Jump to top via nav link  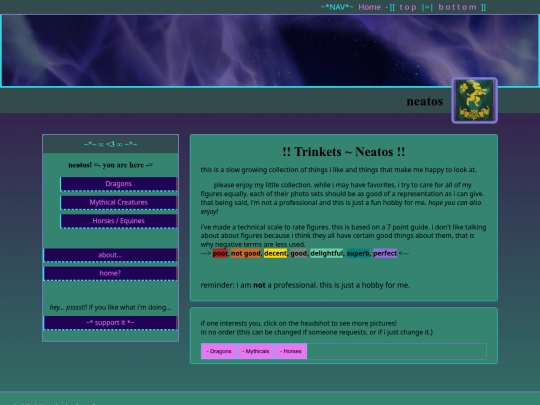pyautogui.click(x=408, y=7)
